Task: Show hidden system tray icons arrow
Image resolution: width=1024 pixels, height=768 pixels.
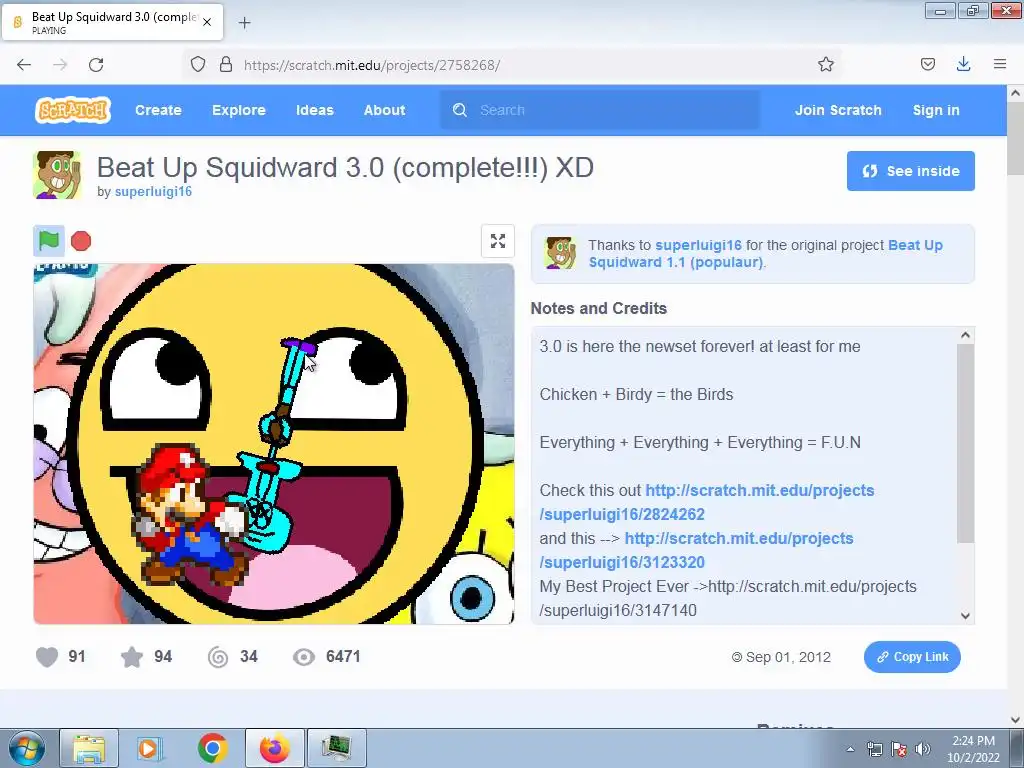Action: coord(850,749)
